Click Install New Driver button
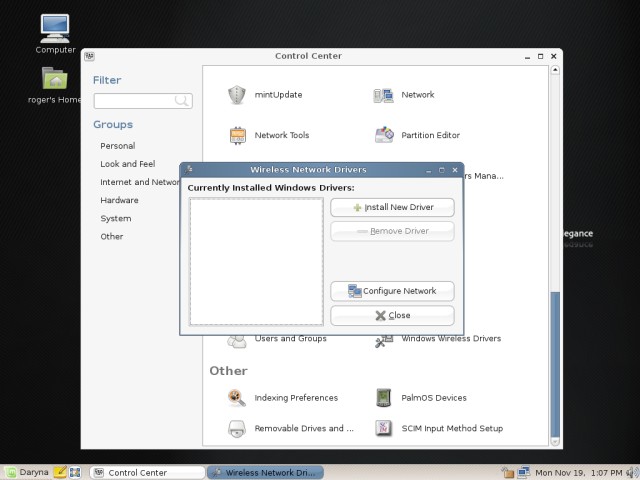The image size is (640, 480). [392, 207]
